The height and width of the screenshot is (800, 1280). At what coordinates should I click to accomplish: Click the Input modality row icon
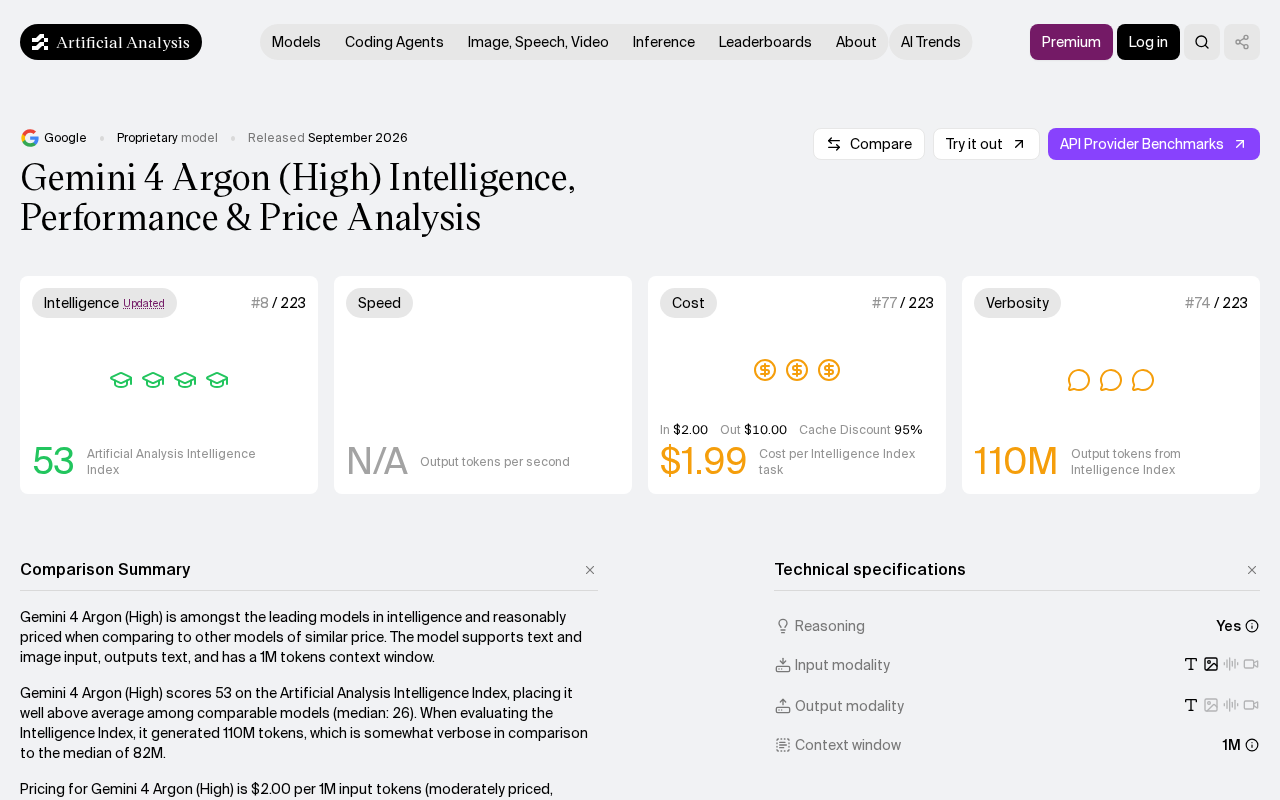pyautogui.click(x=783, y=665)
